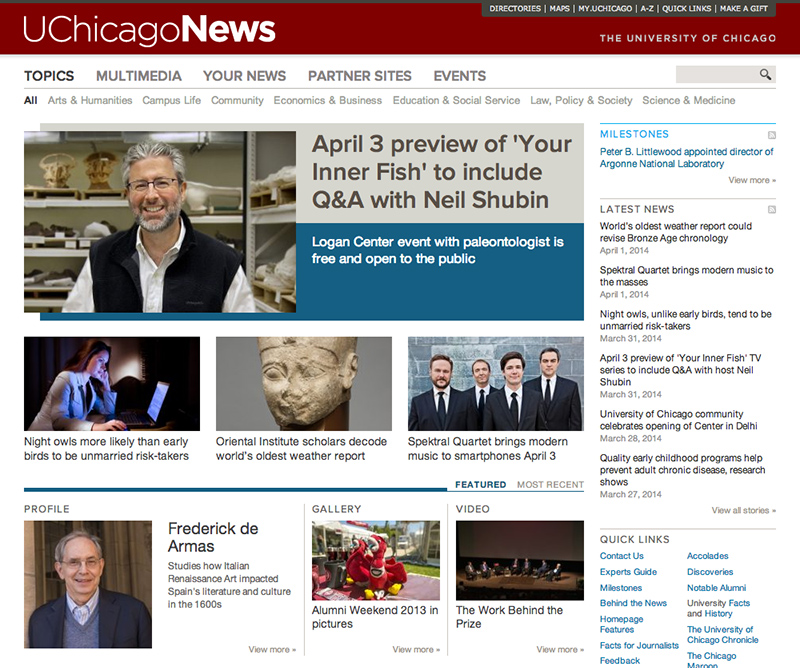Open the Milestones RSS feed icon
Image resolution: width=800 pixels, height=668 pixels.
tap(771, 135)
